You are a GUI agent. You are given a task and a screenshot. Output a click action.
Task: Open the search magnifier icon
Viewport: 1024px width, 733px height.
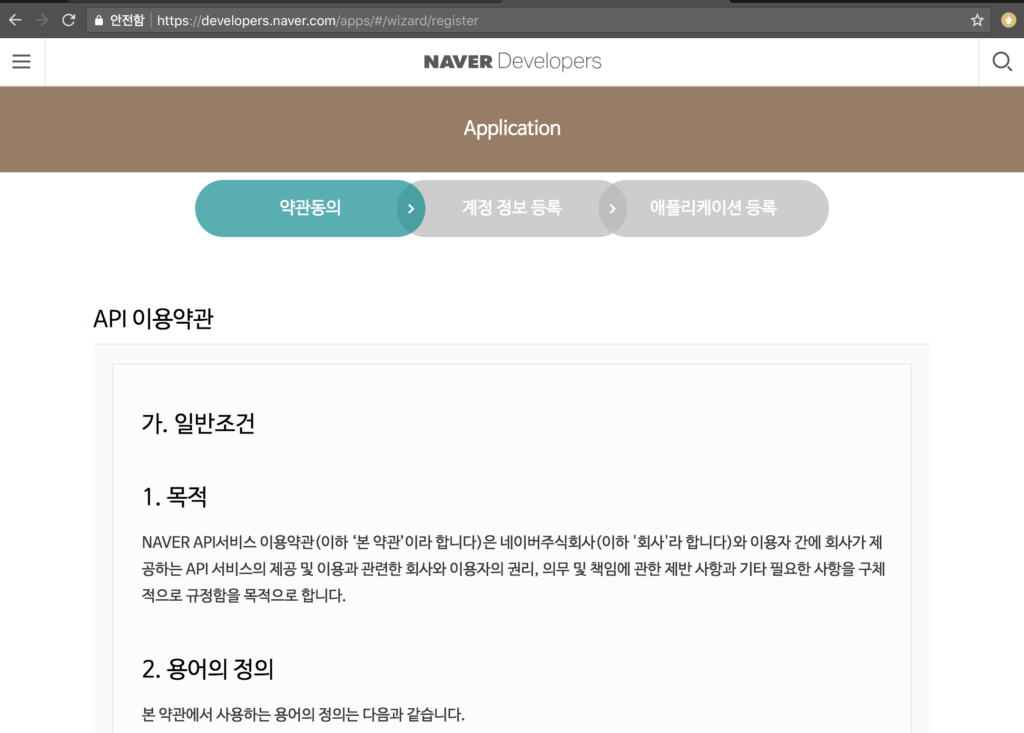(x=1002, y=61)
